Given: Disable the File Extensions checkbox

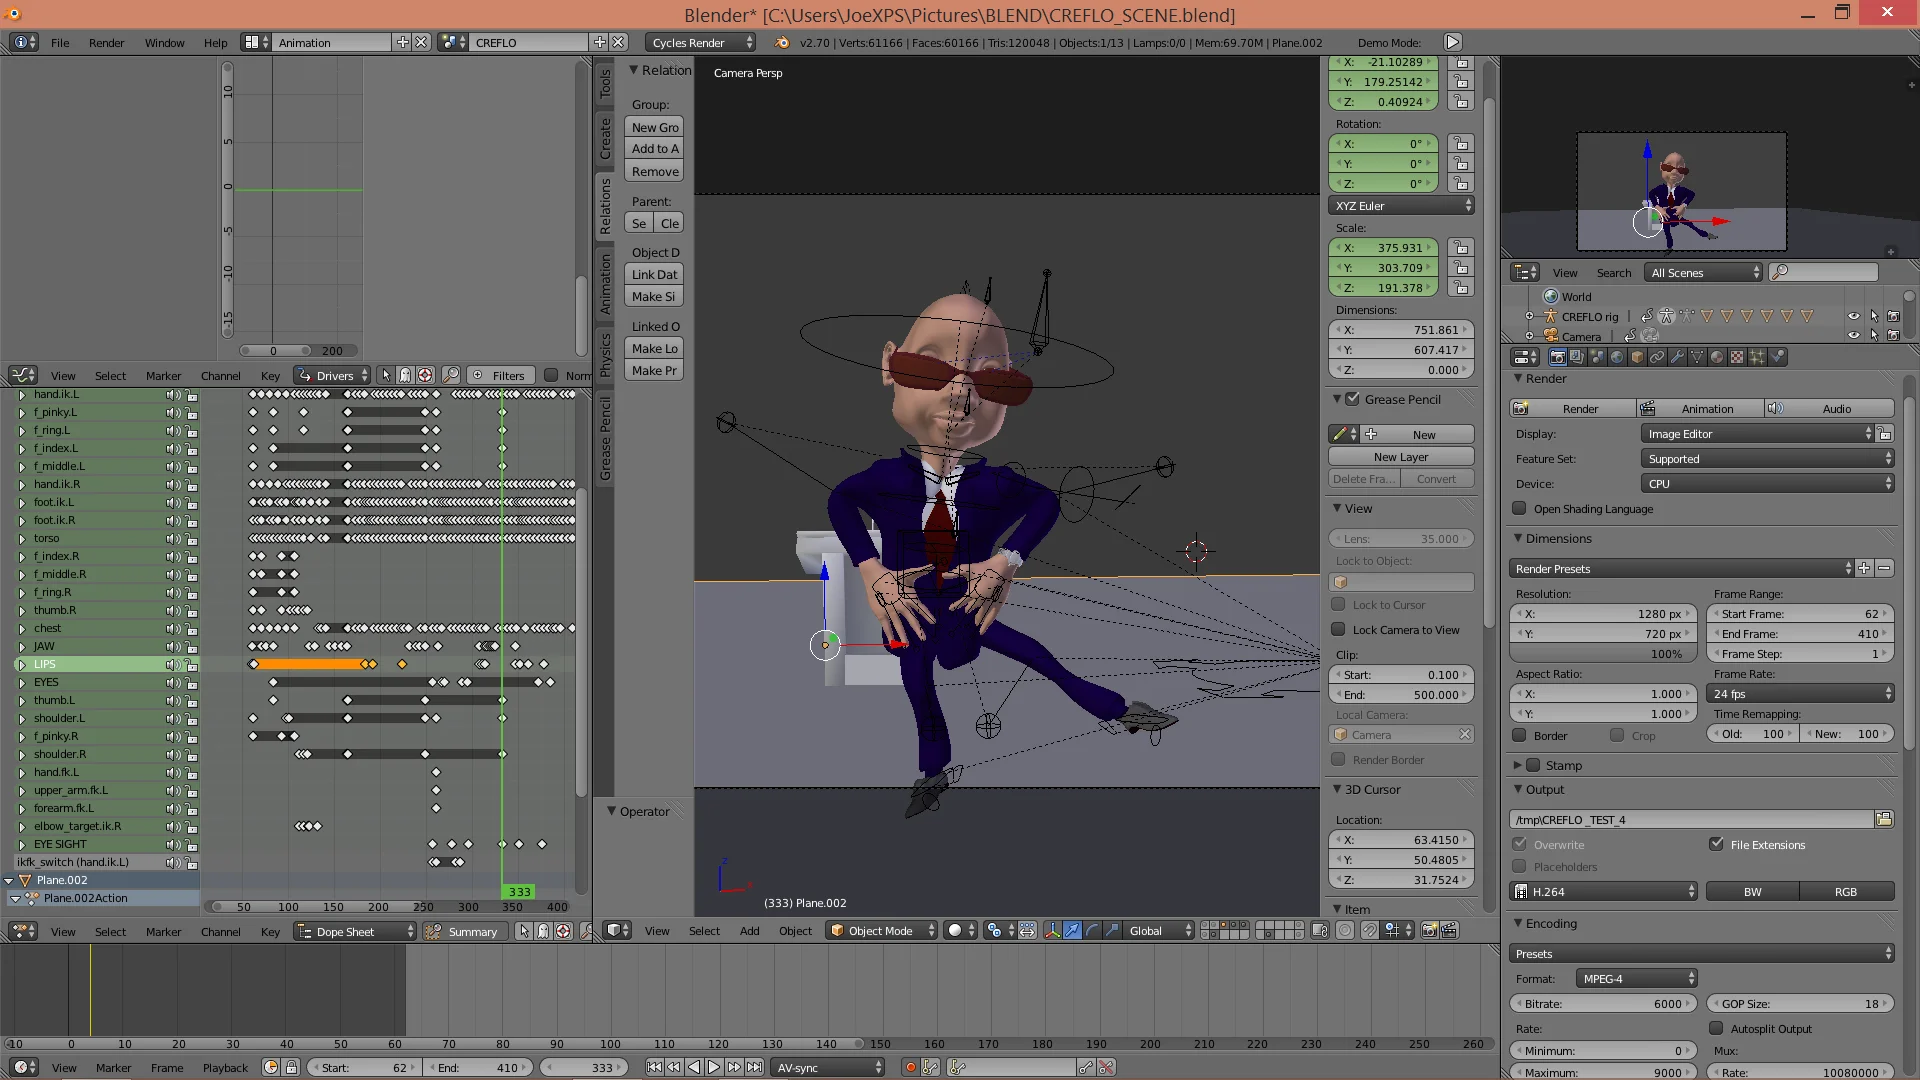Looking at the screenshot, I should (1717, 845).
